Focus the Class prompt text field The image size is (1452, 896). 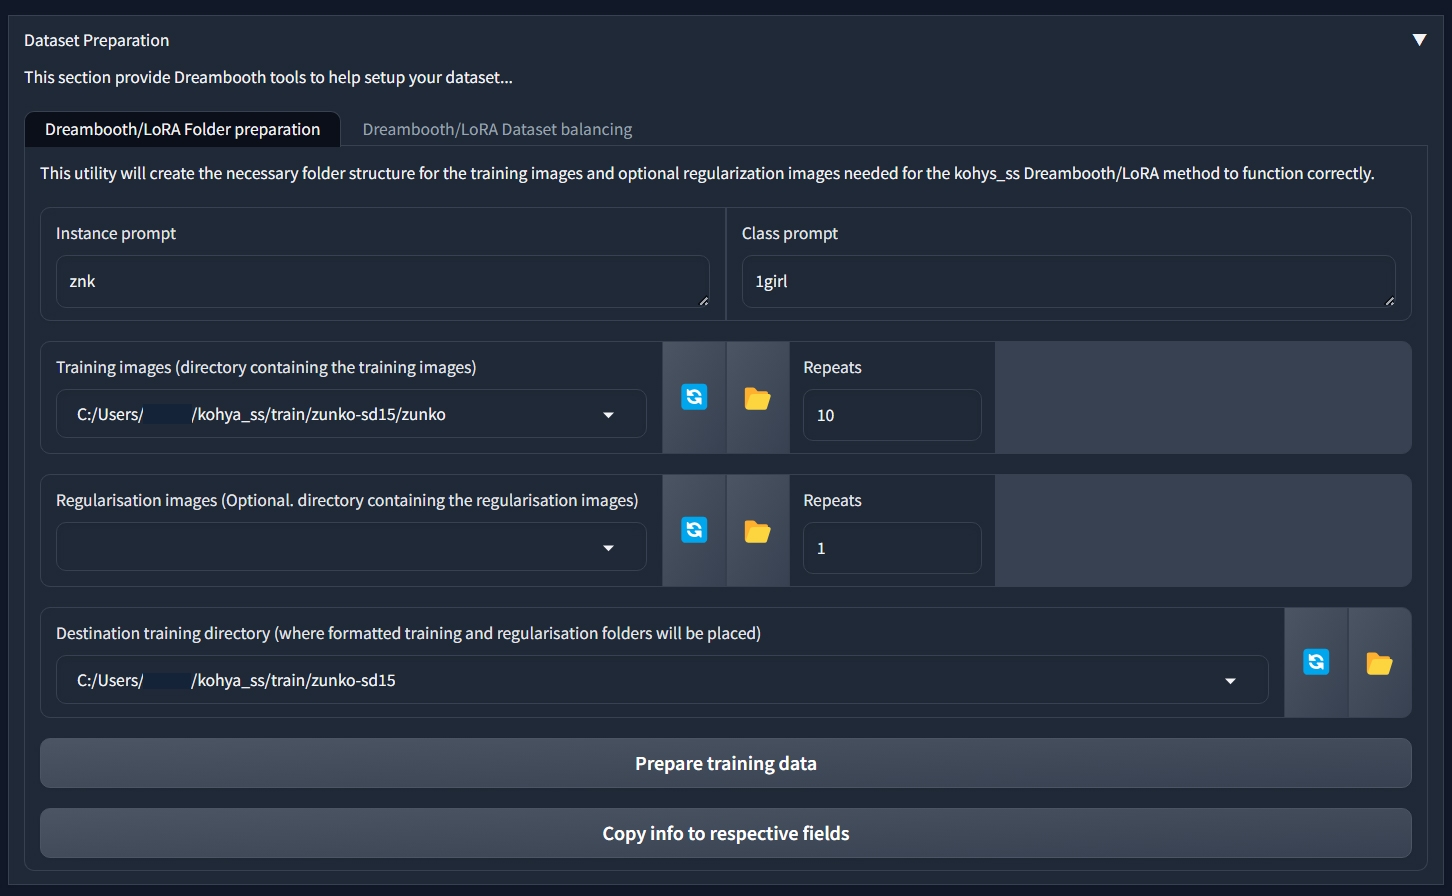(1069, 281)
